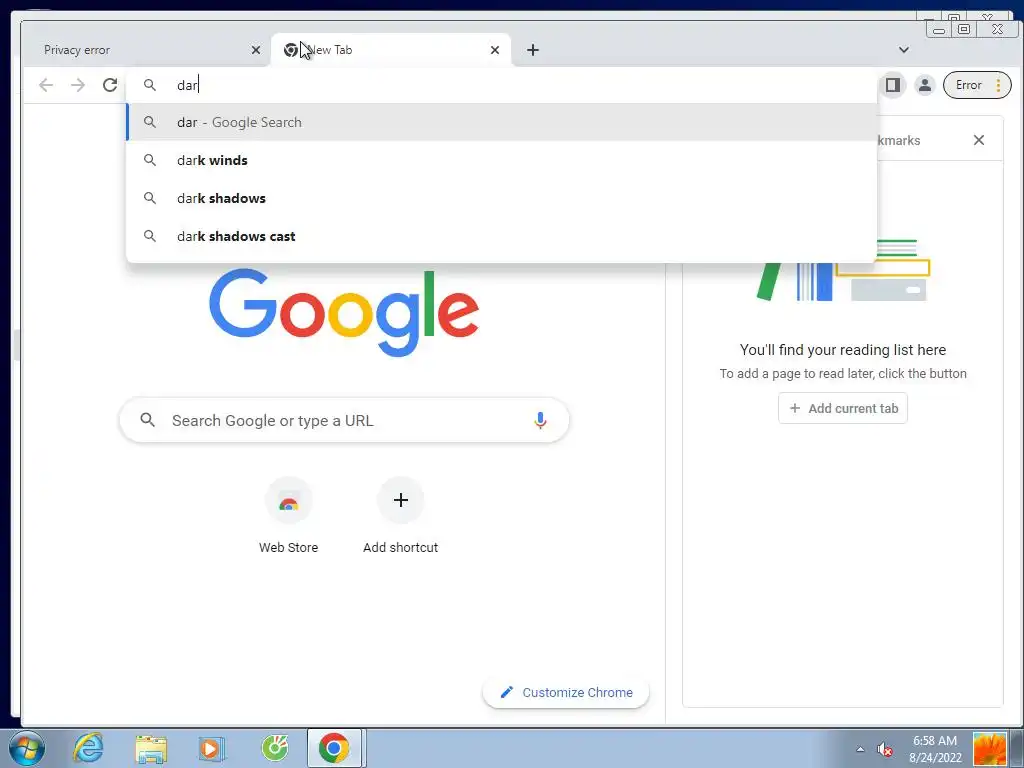The width and height of the screenshot is (1024, 768).
Task: Click the address bar with 'dar' typed
Action: [502, 85]
